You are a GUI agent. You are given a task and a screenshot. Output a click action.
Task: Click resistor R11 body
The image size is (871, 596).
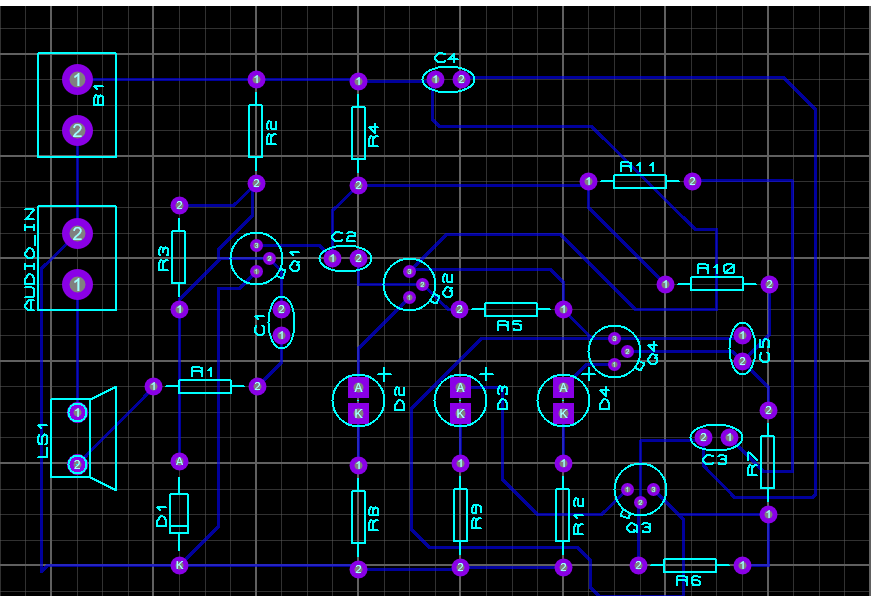(640, 181)
